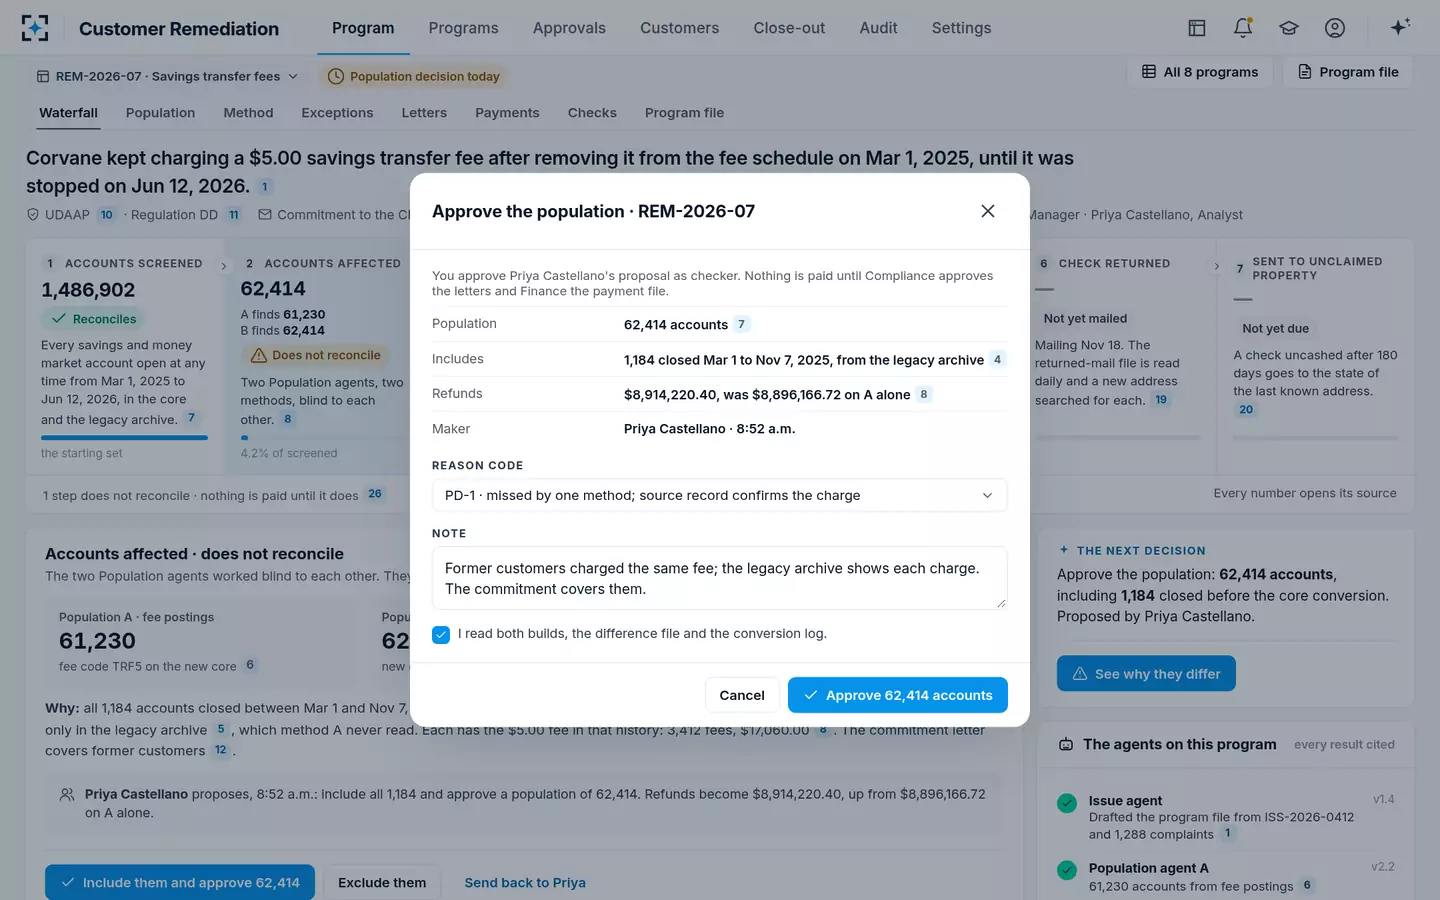1440x900 pixels.
Task: Open citation 4 next to legacy archive
Action: tap(997, 359)
